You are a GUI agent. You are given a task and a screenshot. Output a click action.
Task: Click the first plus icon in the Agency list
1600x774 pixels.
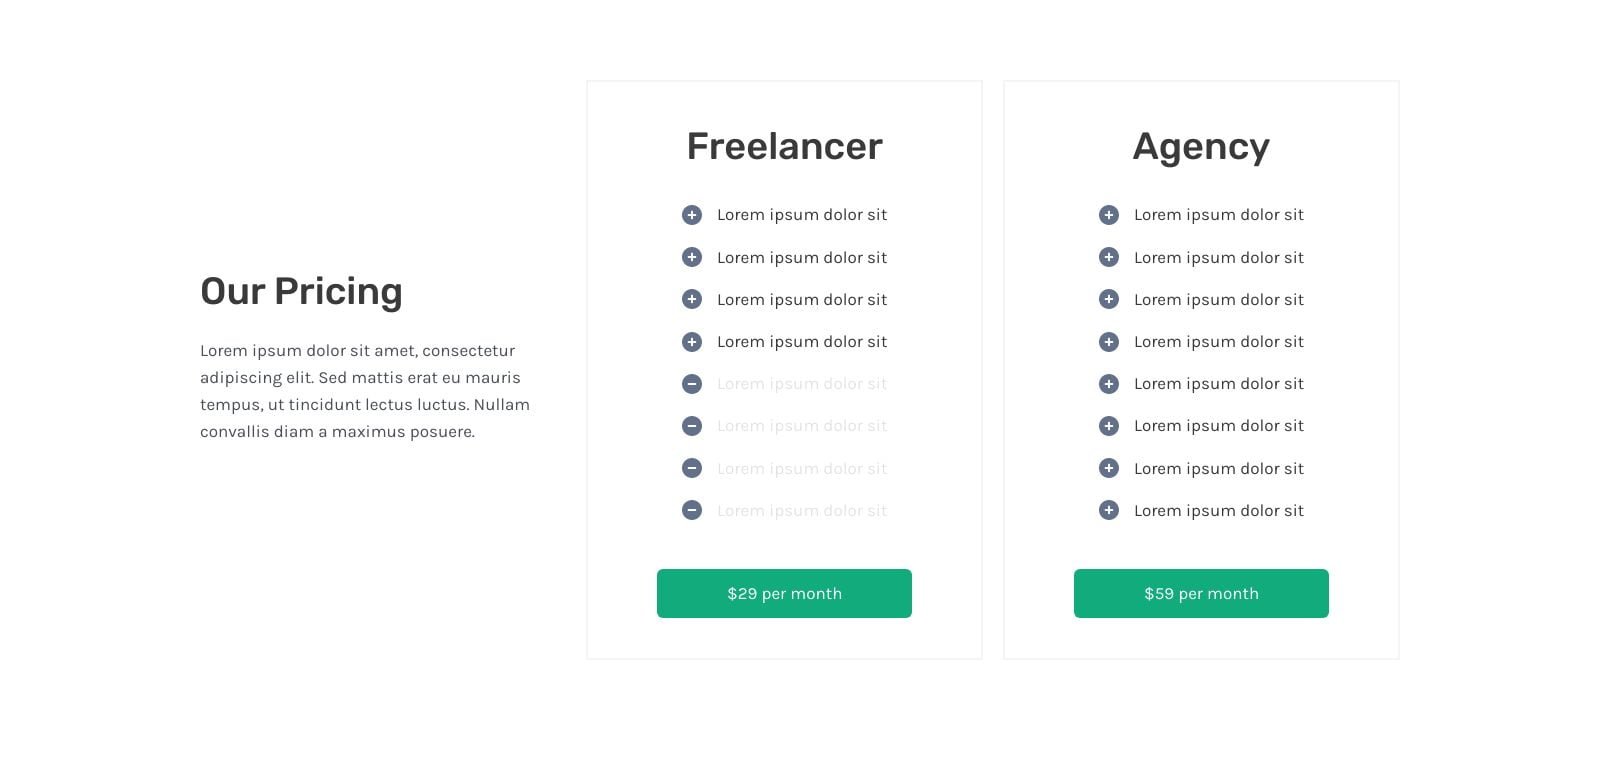(1108, 215)
